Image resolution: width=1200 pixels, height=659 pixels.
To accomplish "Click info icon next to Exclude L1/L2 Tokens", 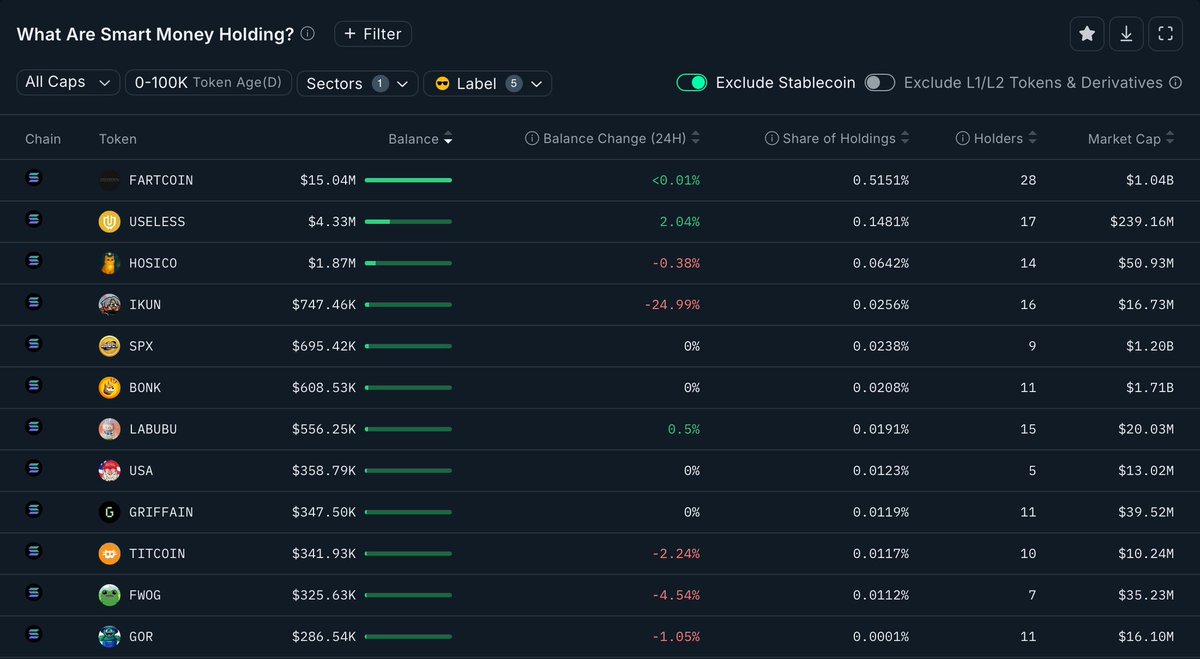I will (1174, 83).
